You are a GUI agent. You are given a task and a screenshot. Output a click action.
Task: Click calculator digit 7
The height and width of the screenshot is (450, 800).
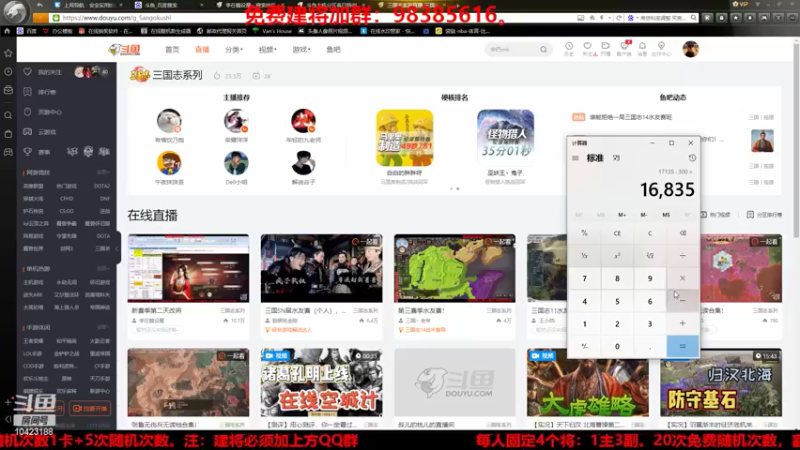(x=585, y=278)
